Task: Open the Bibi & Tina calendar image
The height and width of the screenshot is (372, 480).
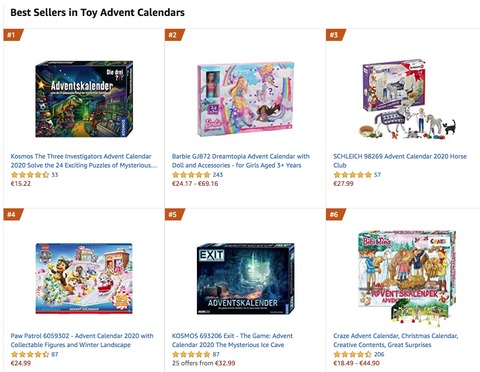Action: (x=407, y=276)
